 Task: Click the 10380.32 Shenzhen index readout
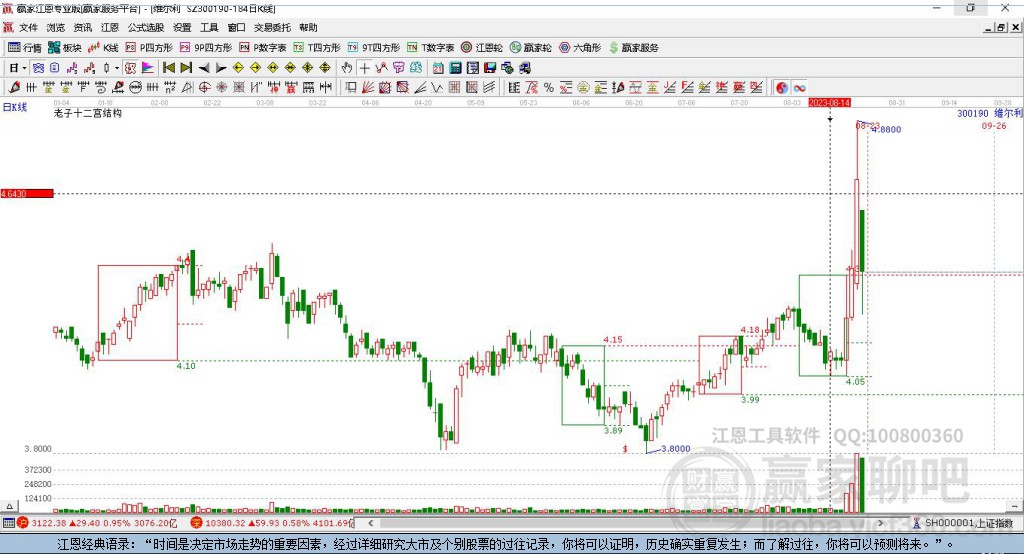click(x=224, y=523)
